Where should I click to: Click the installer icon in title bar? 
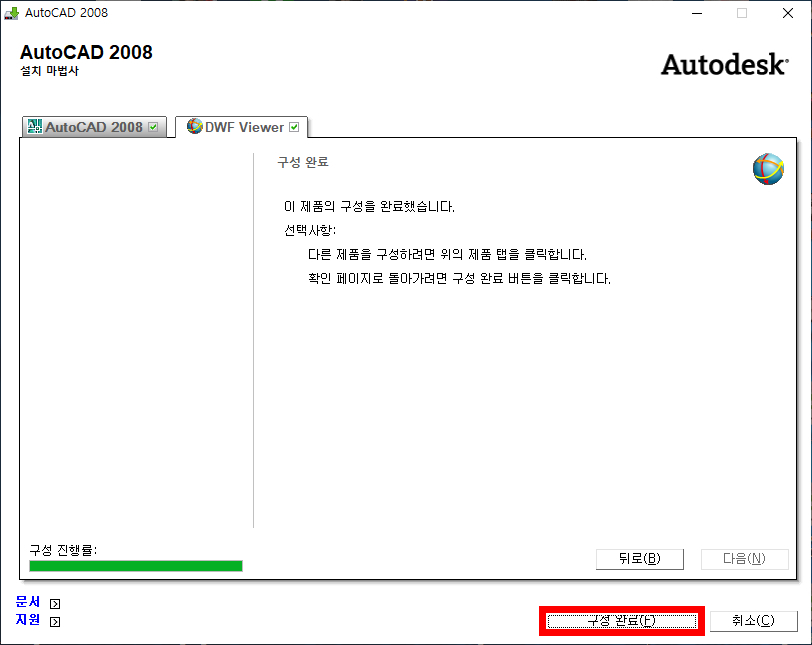click(x=11, y=13)
